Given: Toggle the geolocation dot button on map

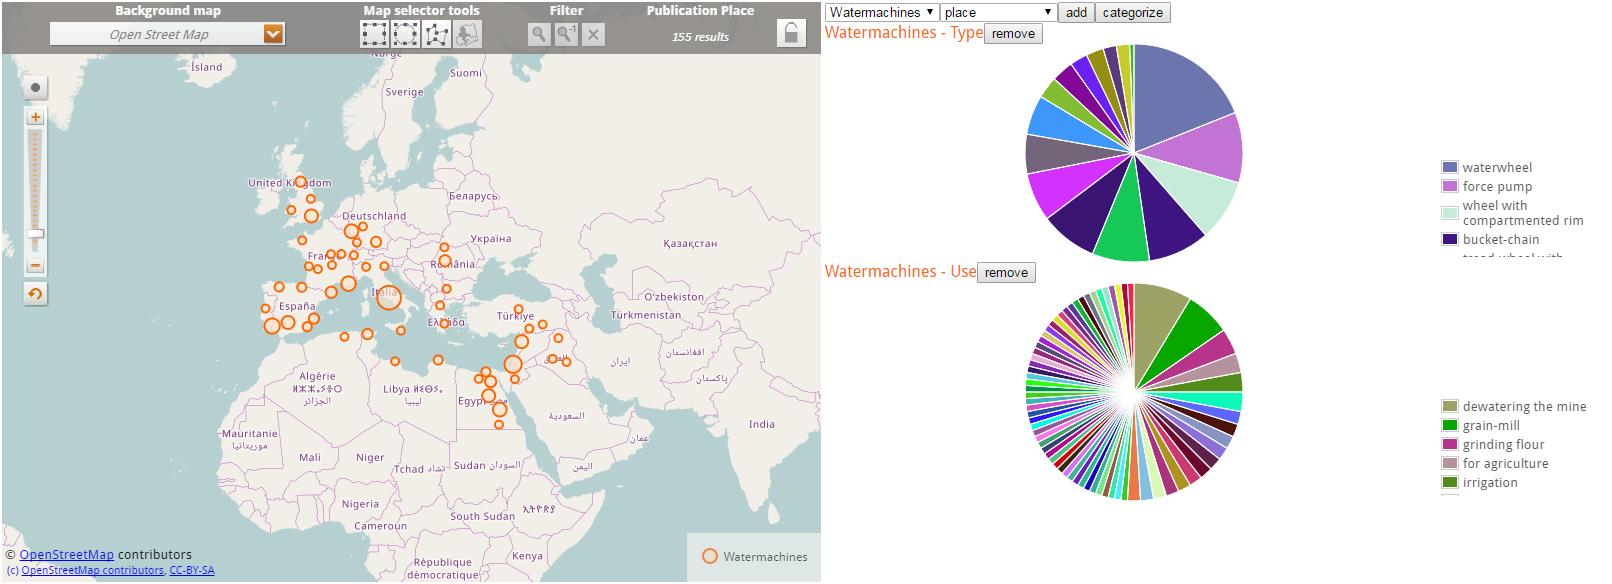Looking at the screenshot, I should (x=35, y=88).
